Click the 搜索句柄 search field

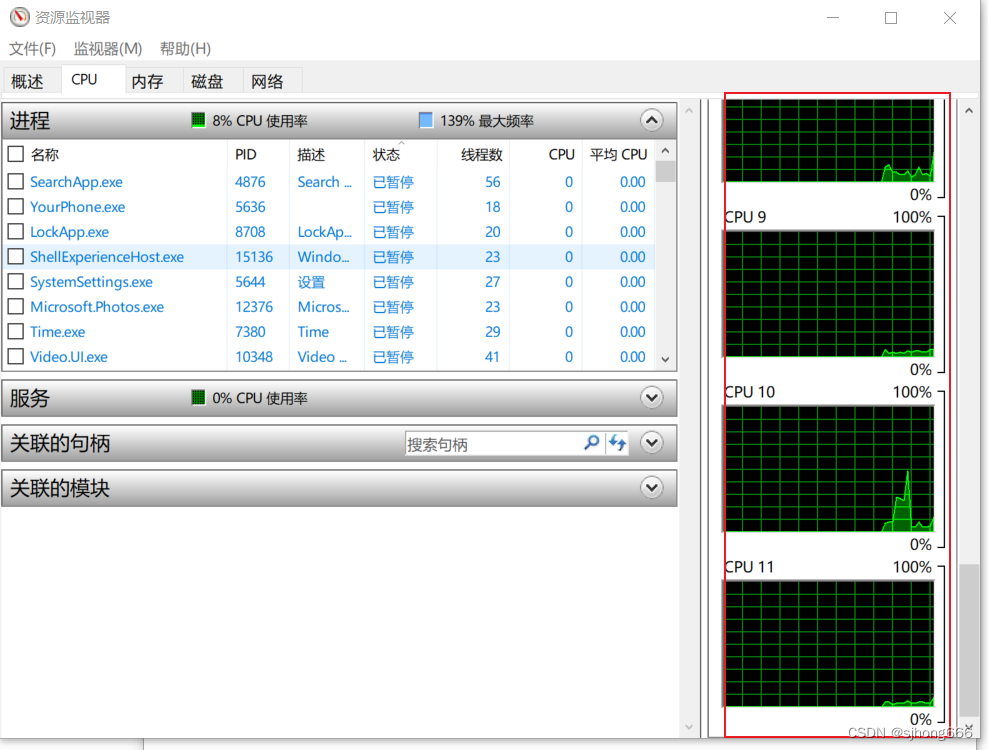tap(493, 444)
